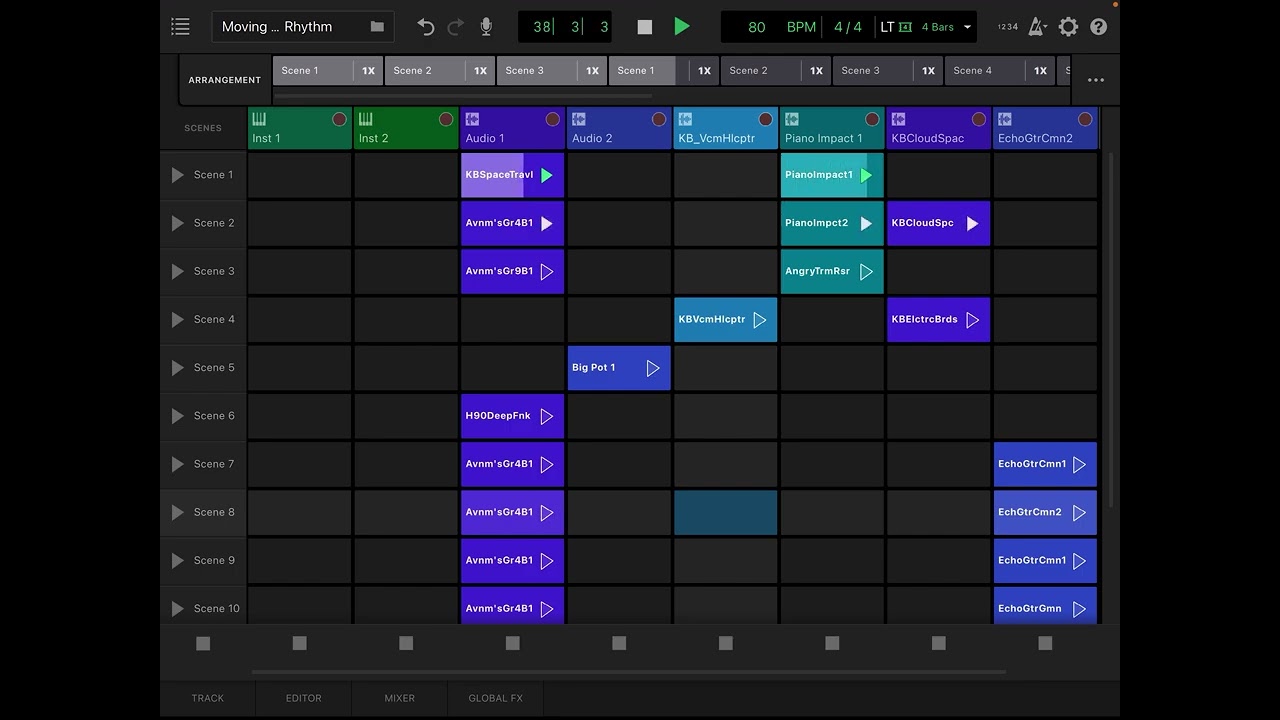Stop clips on Inst 1 track
1280x720 pixels.
299,644
